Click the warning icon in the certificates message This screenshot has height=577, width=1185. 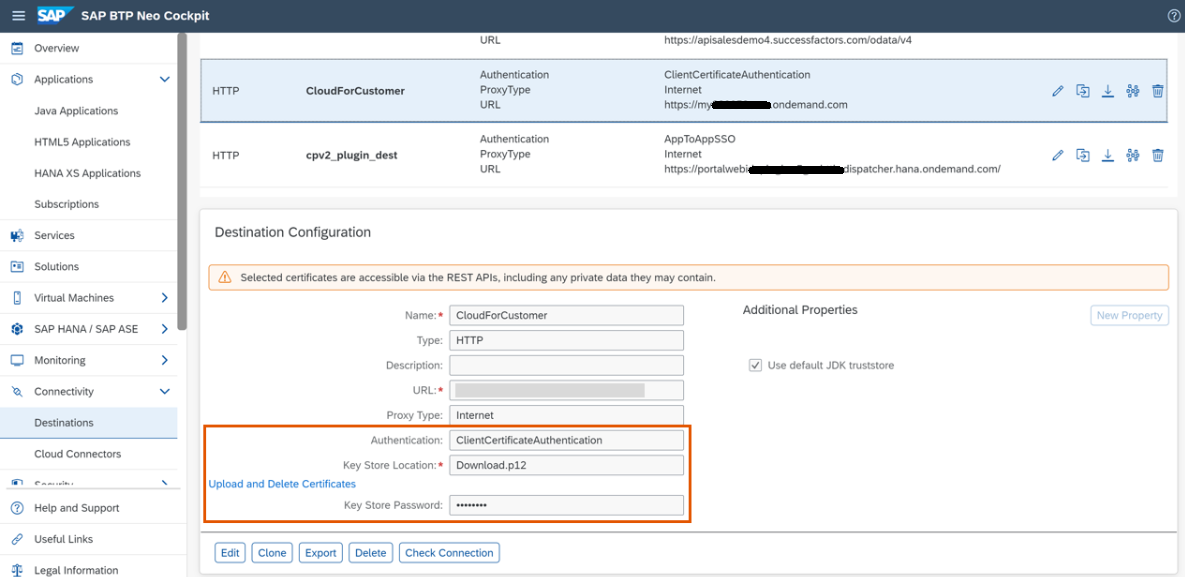(x=224, y=278)
